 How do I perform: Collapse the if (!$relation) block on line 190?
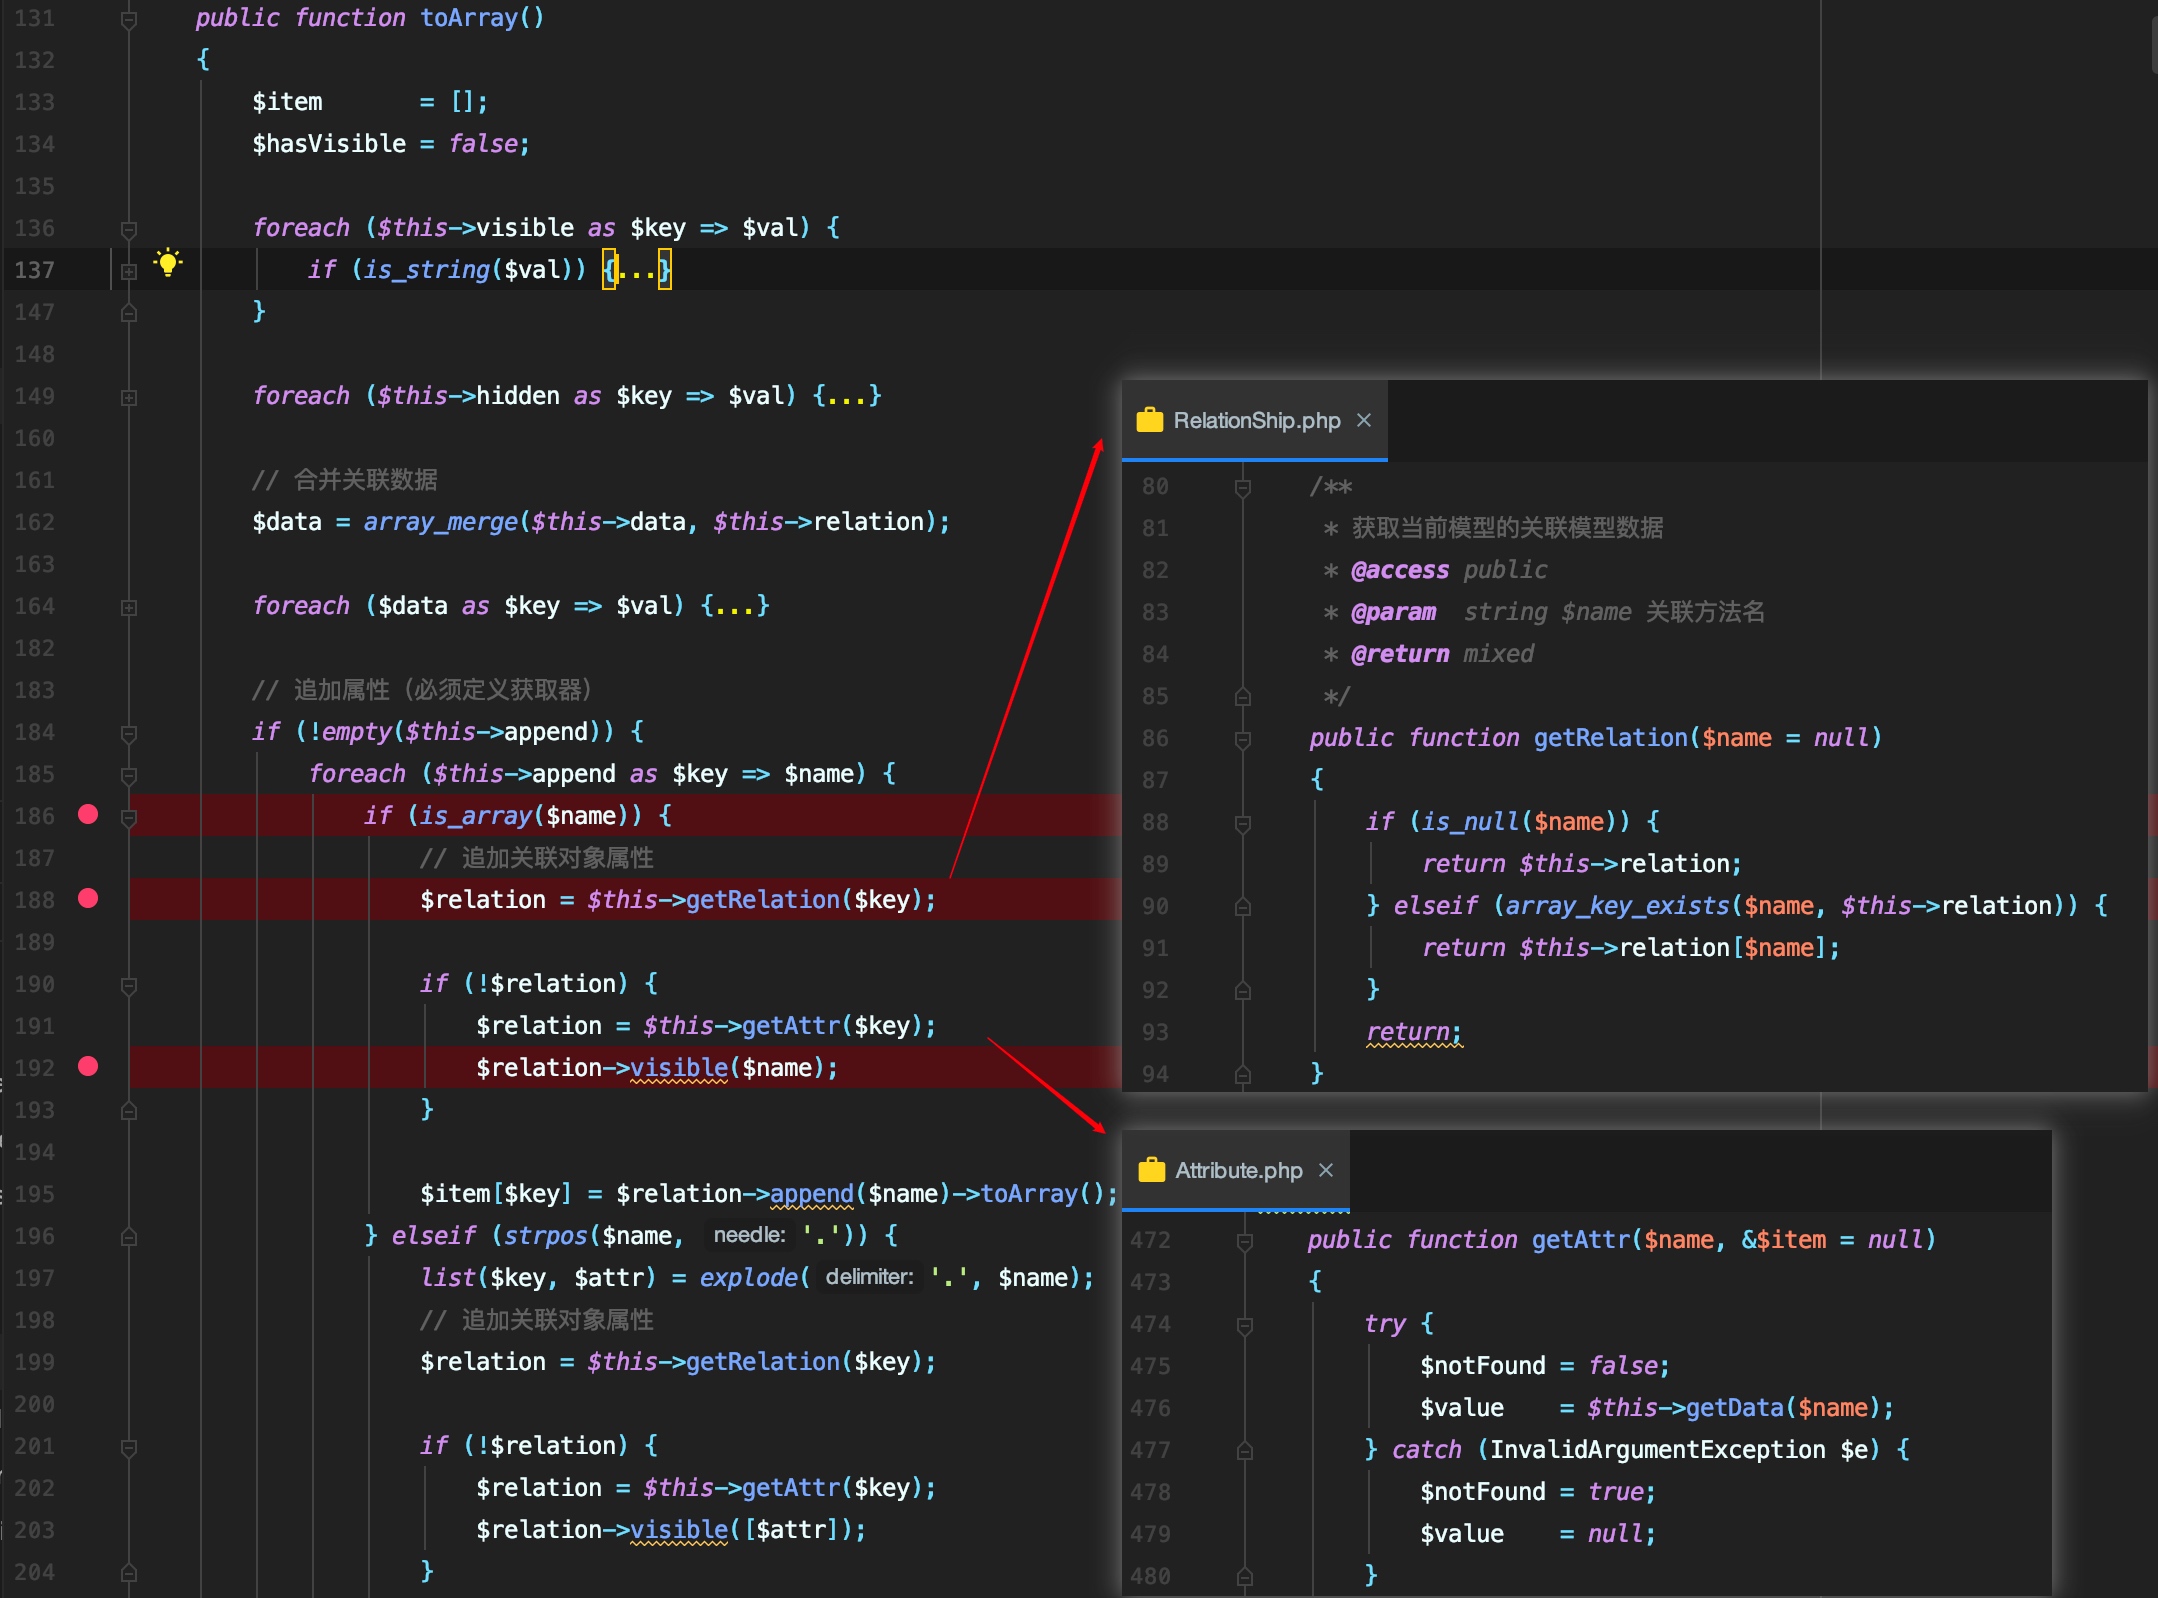point(129,985)
